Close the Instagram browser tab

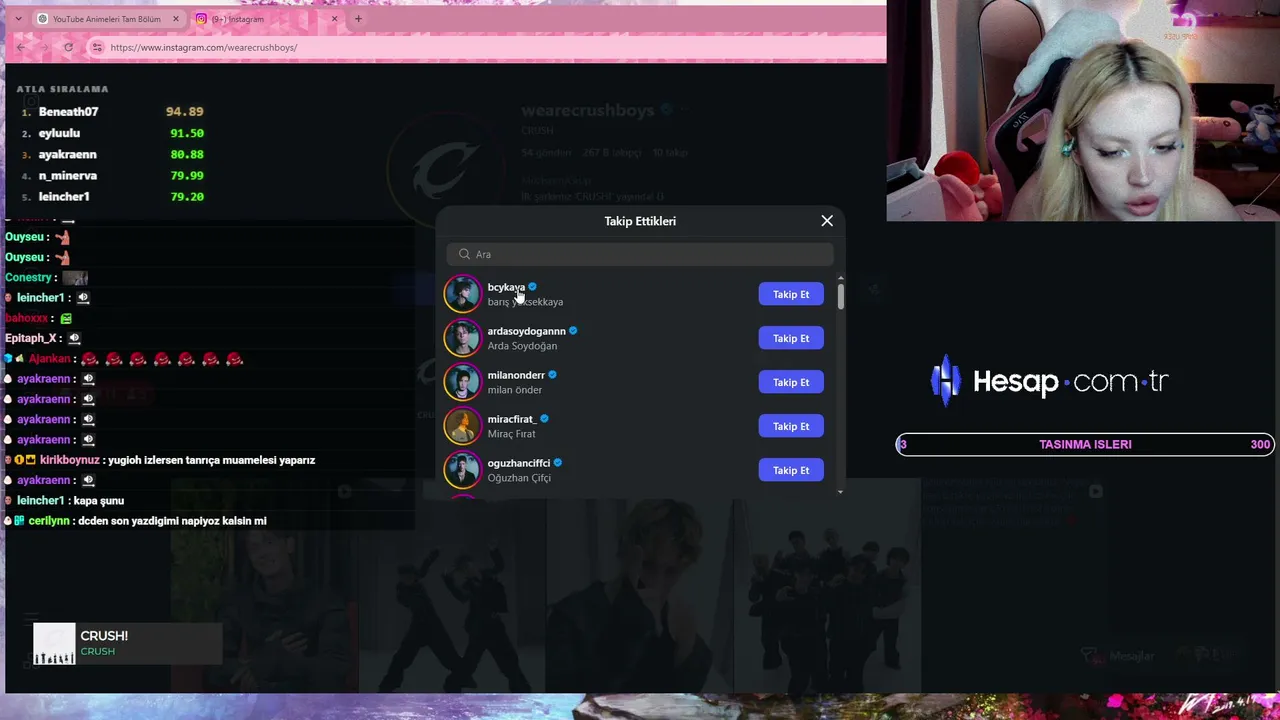click(334, 19)
